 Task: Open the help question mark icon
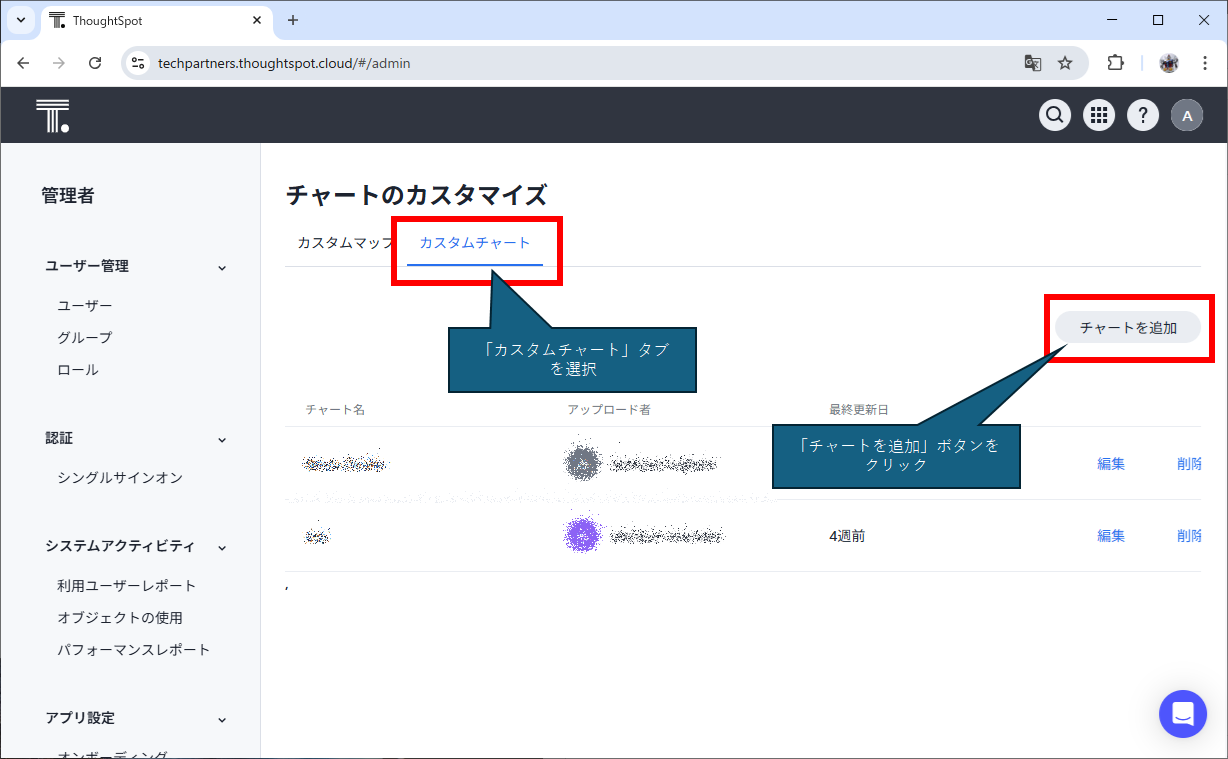[1143, 115]
